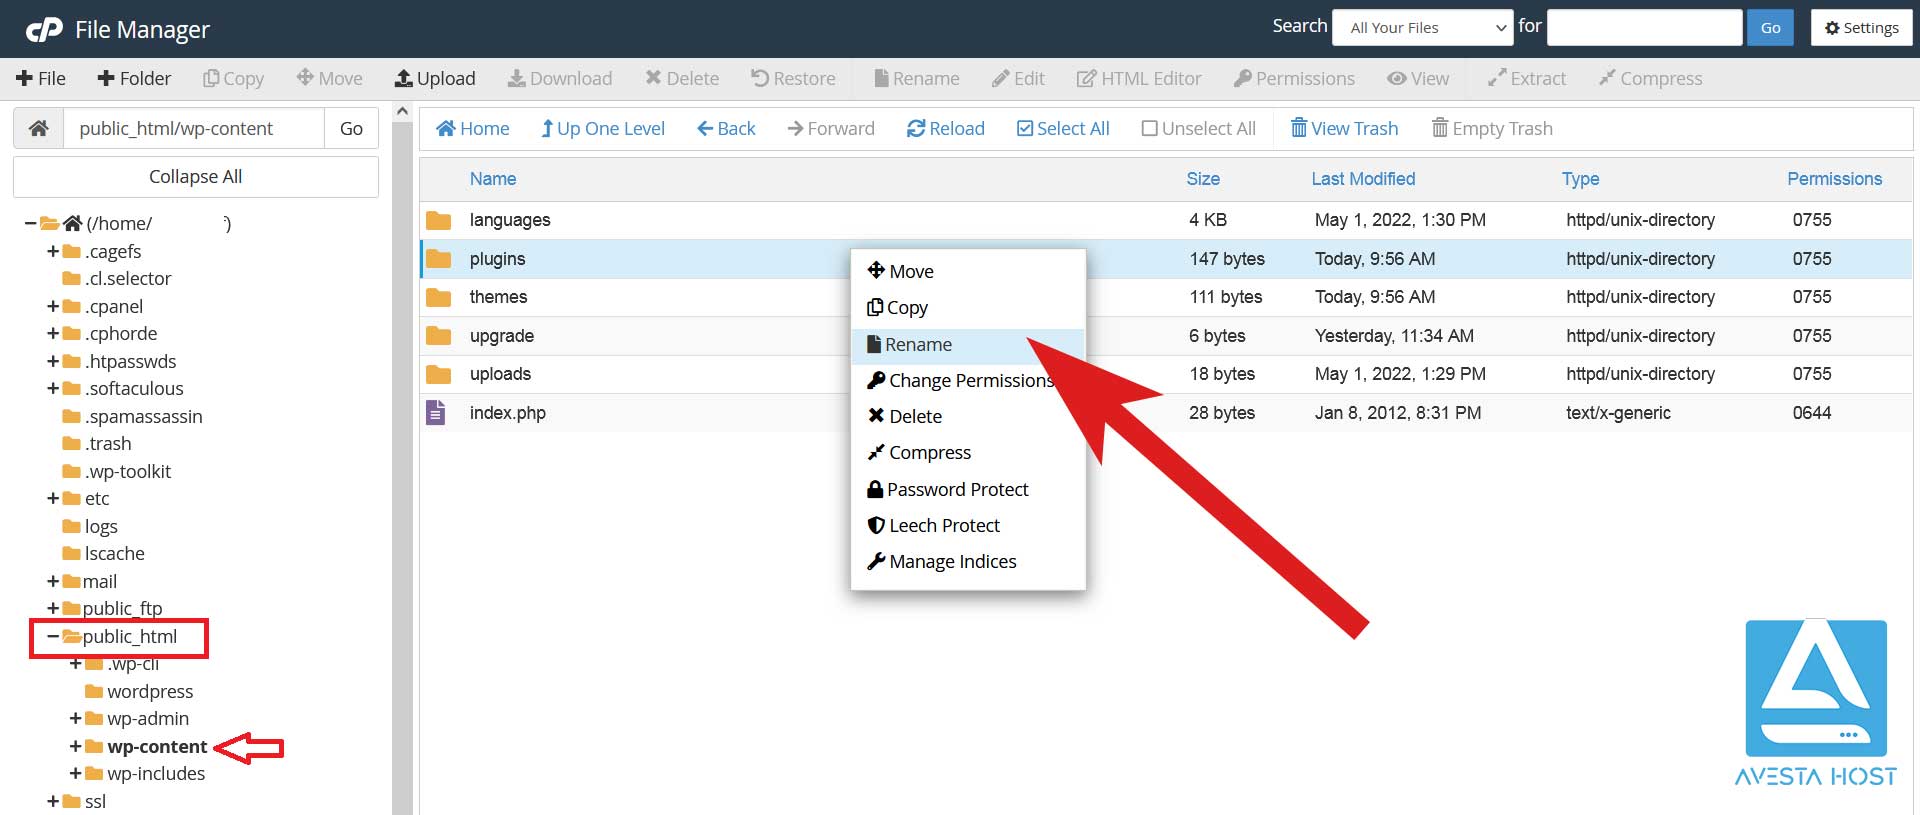Expand the wp-admin tree folder
This screenshot has height=815, width=1920.
coord(75,718)
